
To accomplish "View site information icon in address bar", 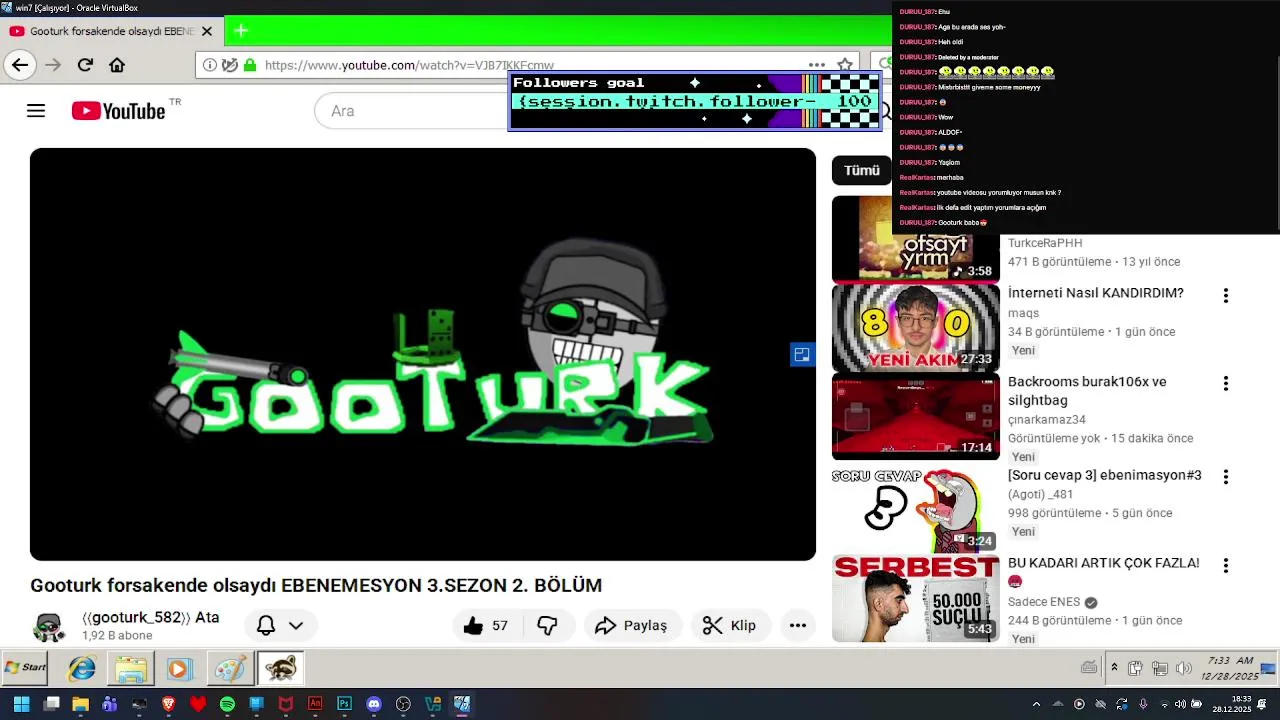I will tap(210, 65).
